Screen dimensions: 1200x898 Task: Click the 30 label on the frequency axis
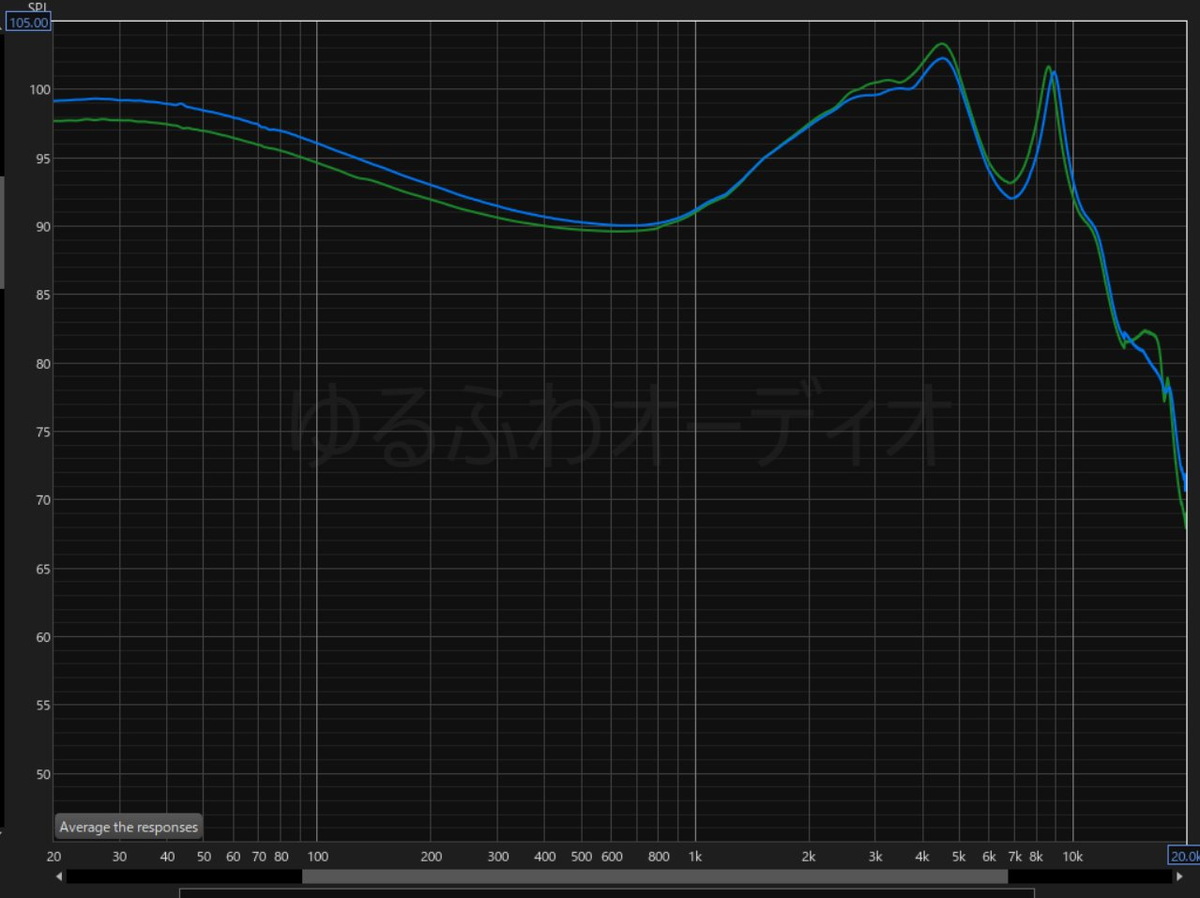click(120, 857)
